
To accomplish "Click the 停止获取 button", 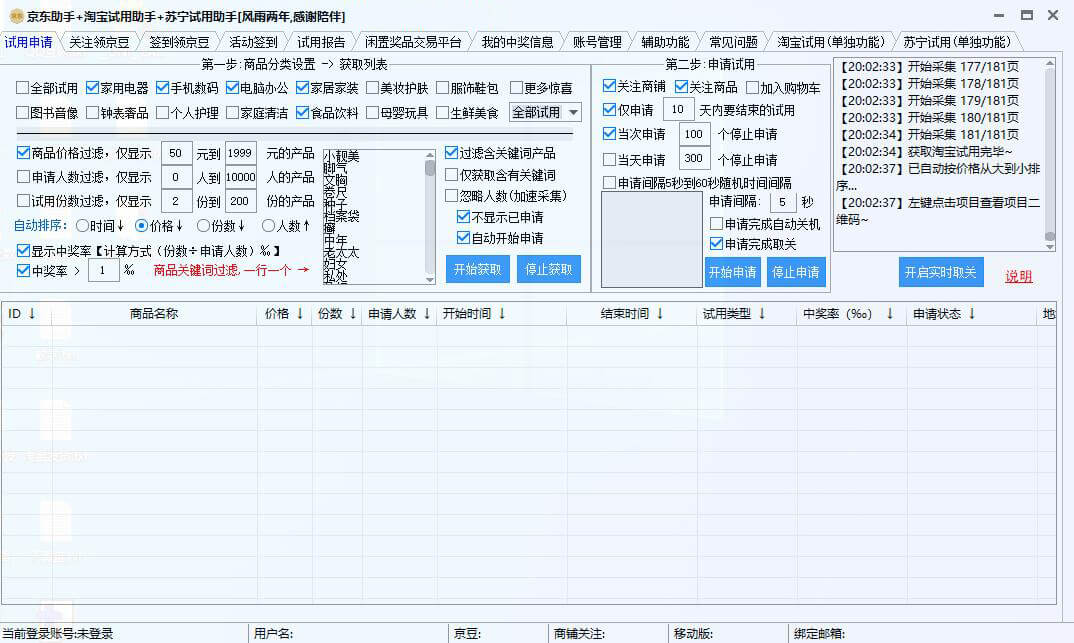I will (x=549, y=269).
